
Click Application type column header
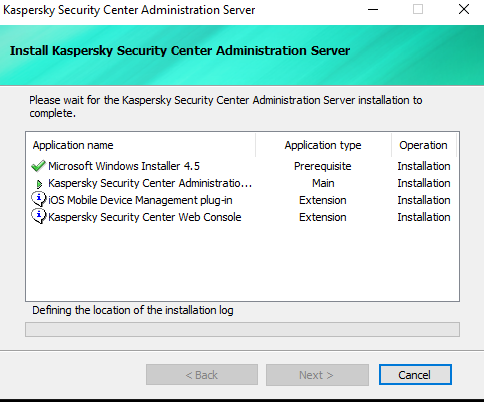(323, 145)
